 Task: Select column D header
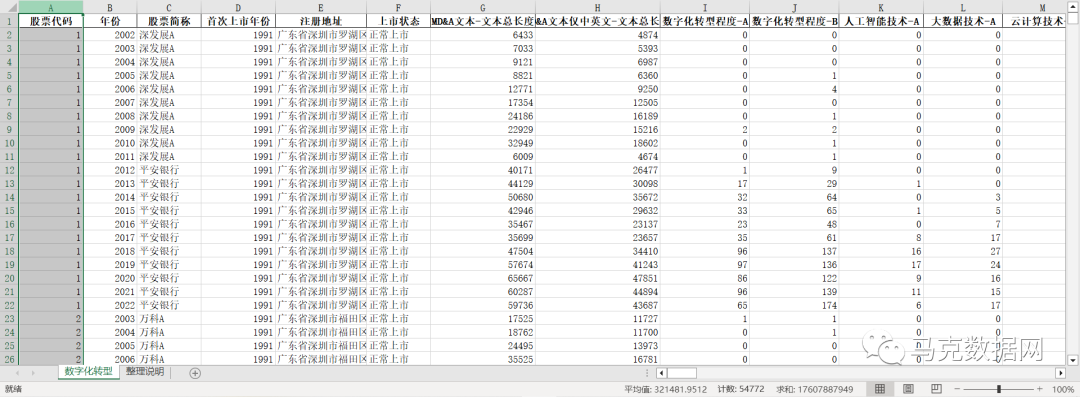[238, 7]
